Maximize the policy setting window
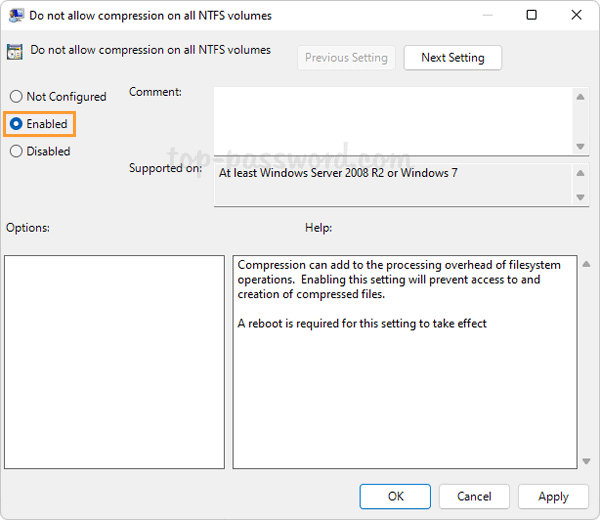 [x=532, y=15]
